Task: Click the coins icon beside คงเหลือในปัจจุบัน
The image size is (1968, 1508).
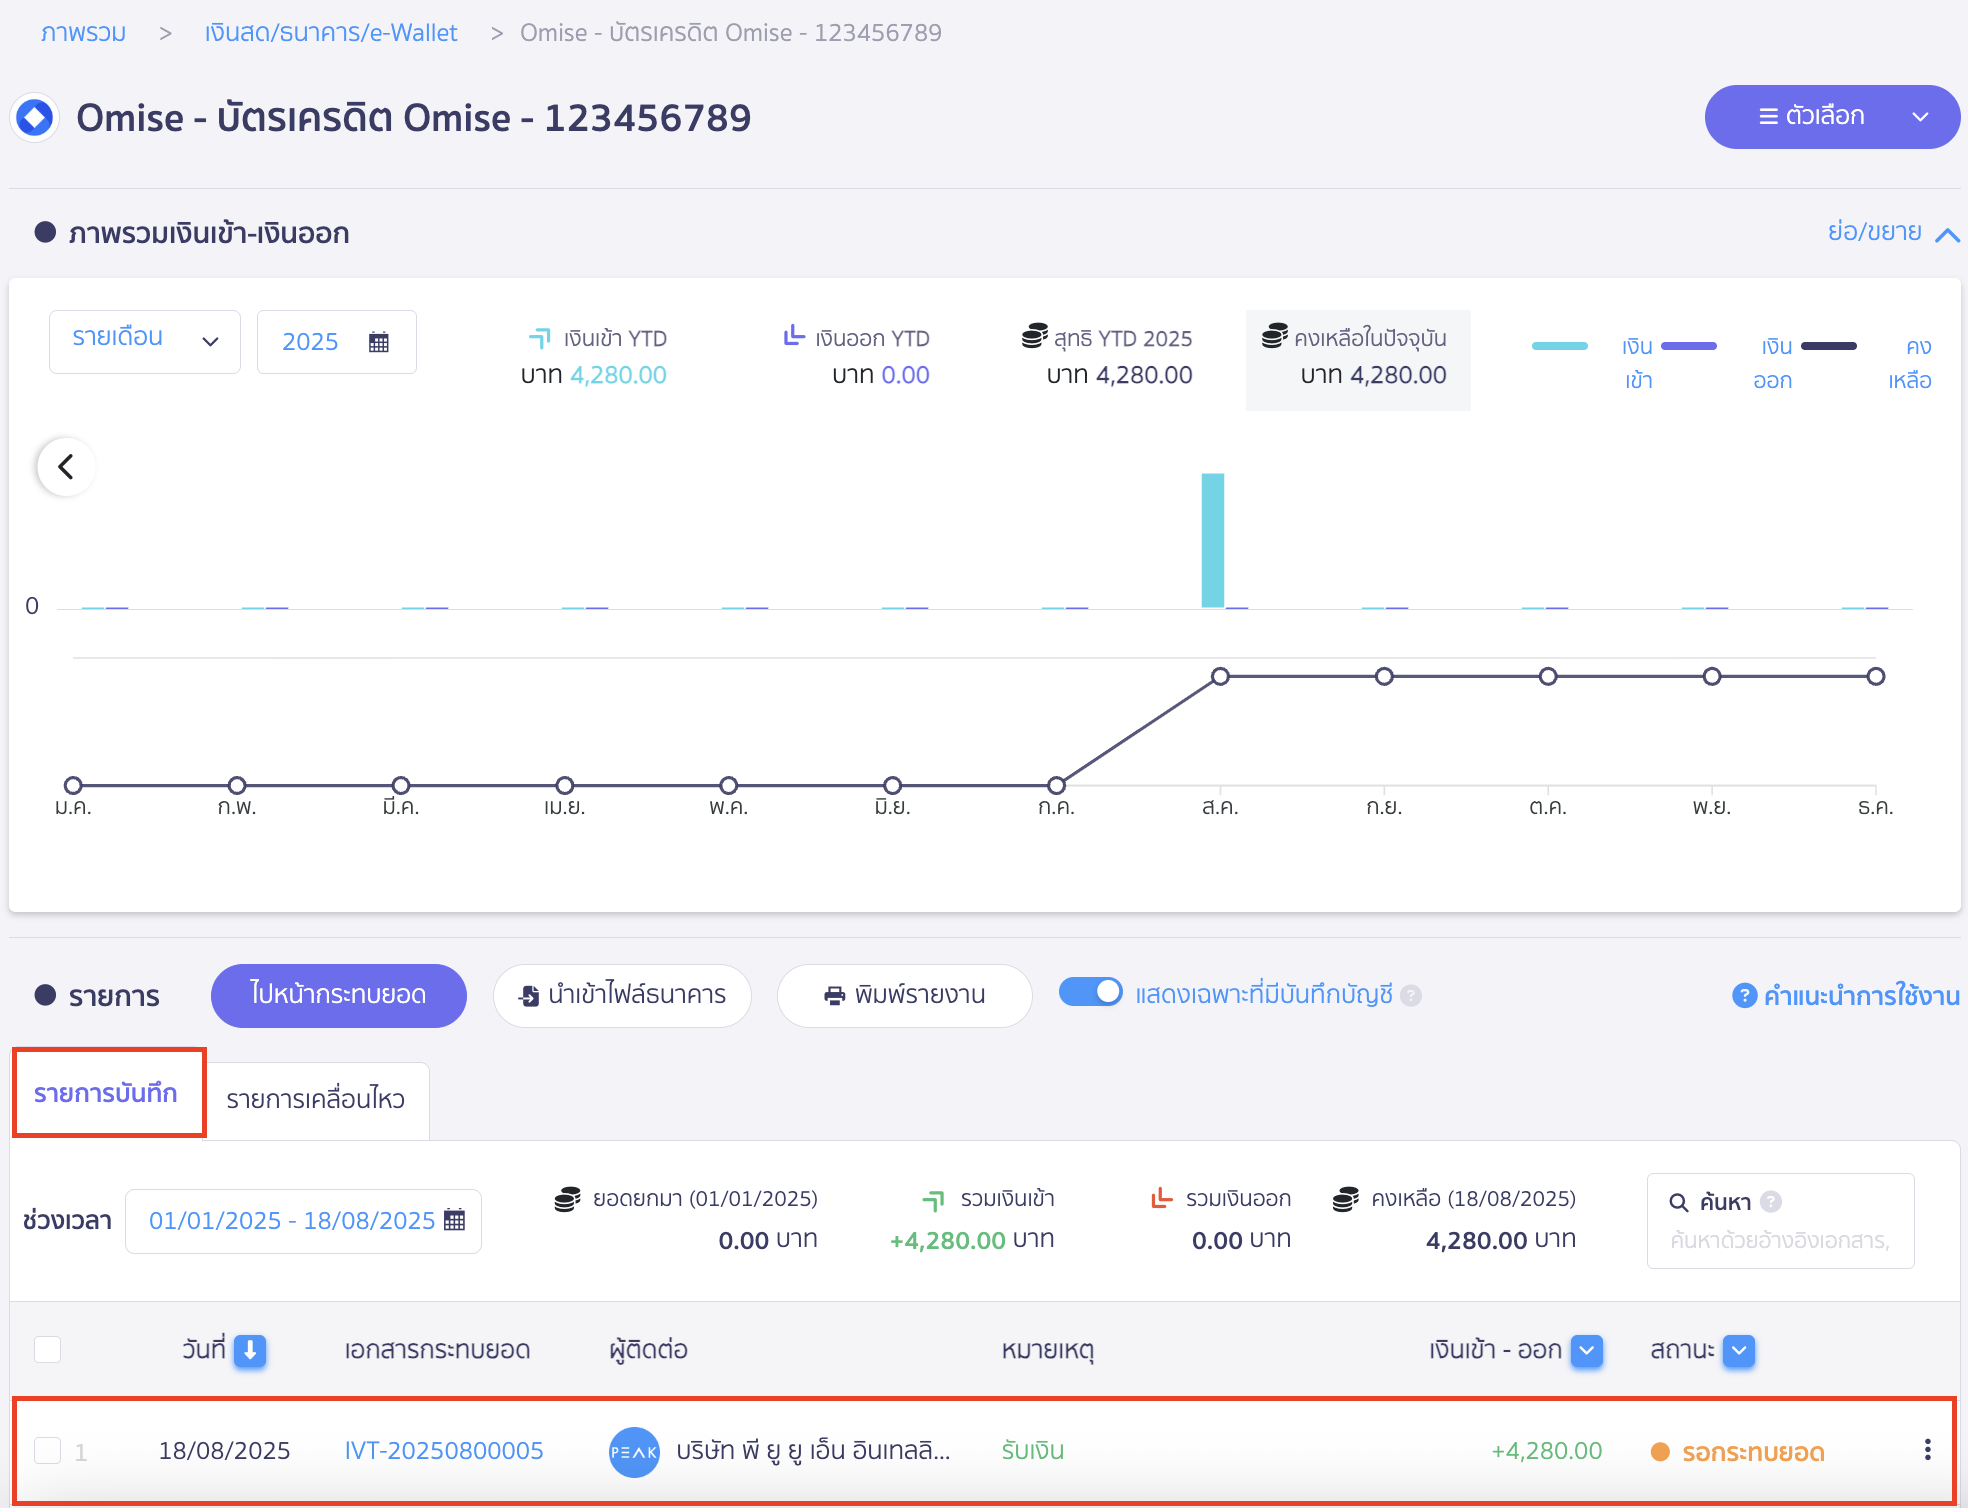Action: pos(1275,336)
